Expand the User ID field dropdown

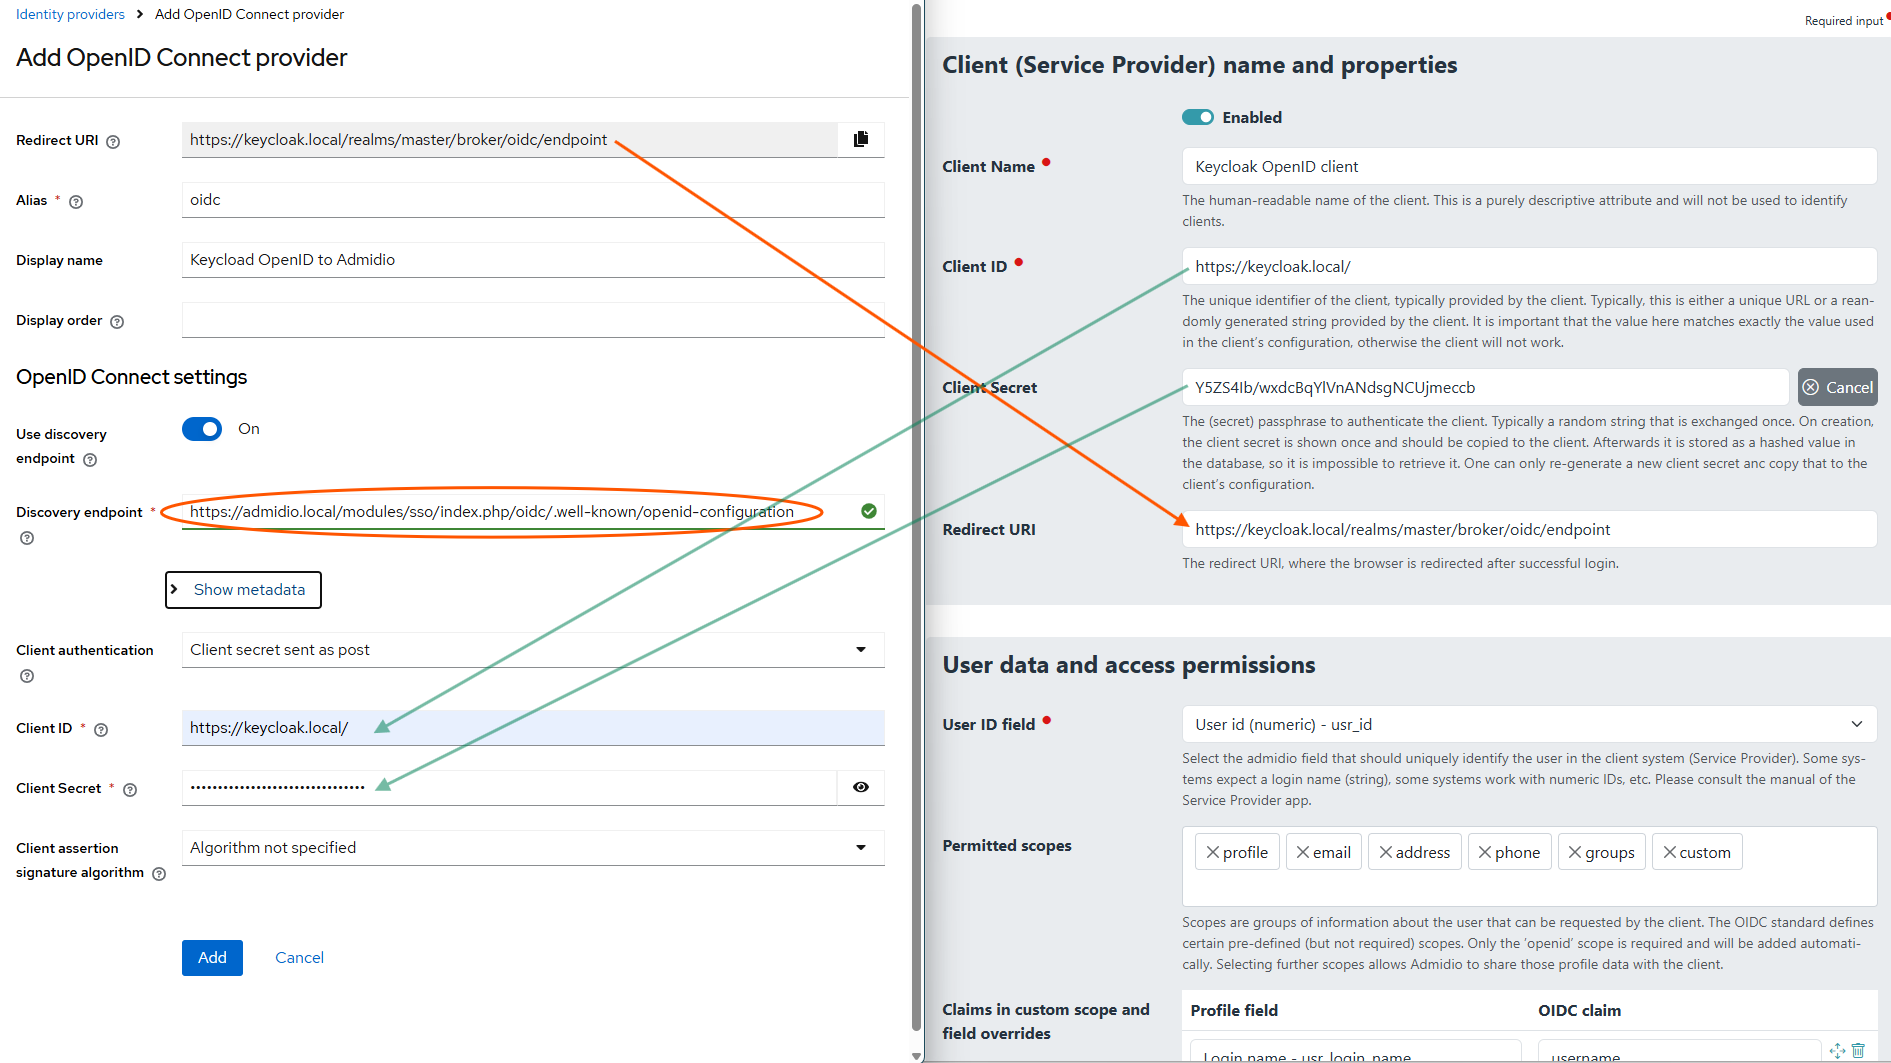pos(1528,724)
